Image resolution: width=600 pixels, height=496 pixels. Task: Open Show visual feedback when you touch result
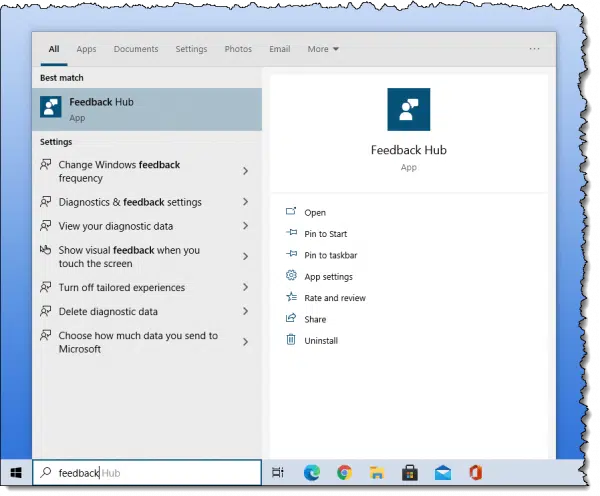tap(145, 256)
